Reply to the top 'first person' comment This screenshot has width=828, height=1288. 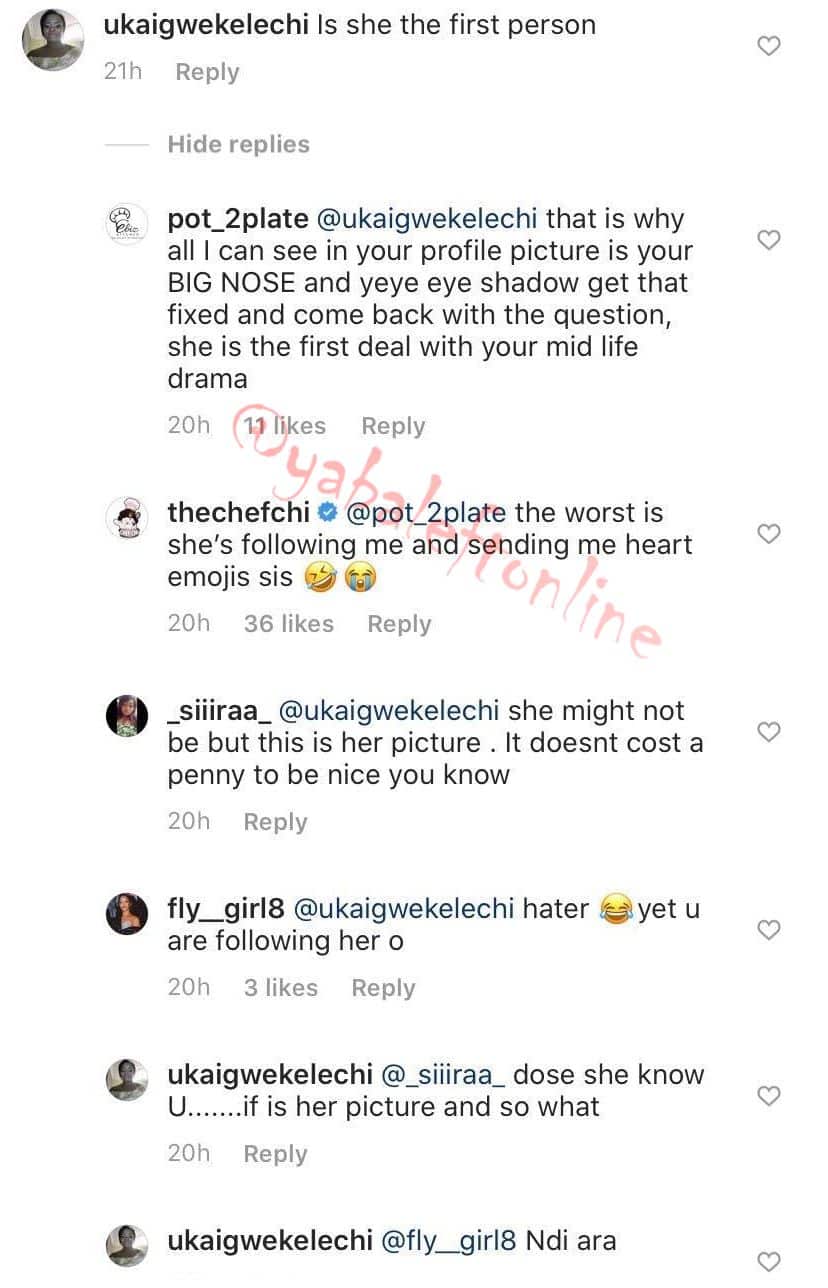coord(207,72)
